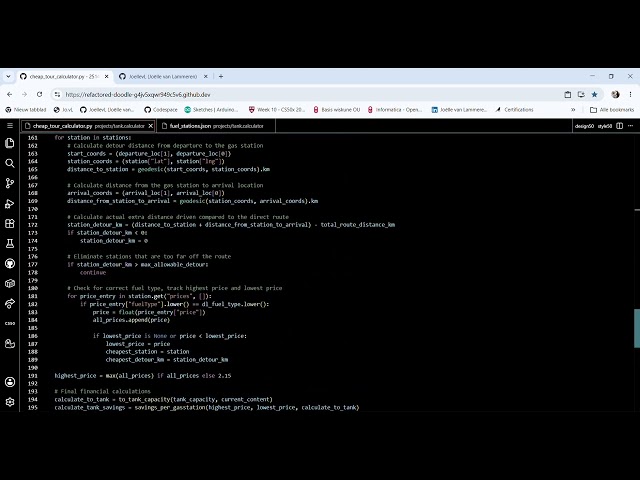Open the Informatica - Open bookmark
640x480 pixels.
pyautogui.click(x=394, y=110)
